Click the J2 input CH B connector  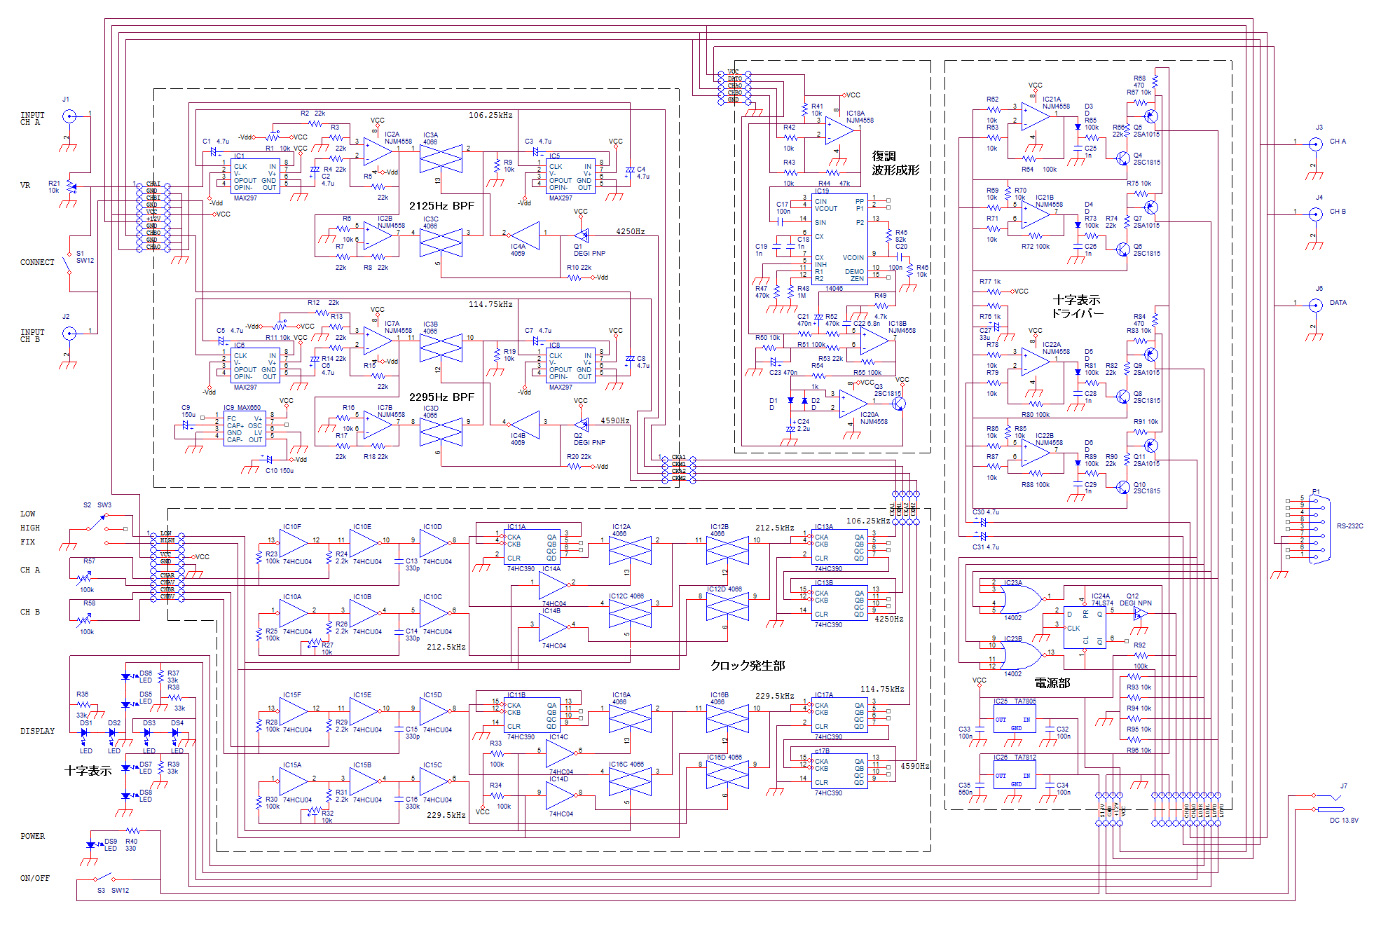click(68, 333)
